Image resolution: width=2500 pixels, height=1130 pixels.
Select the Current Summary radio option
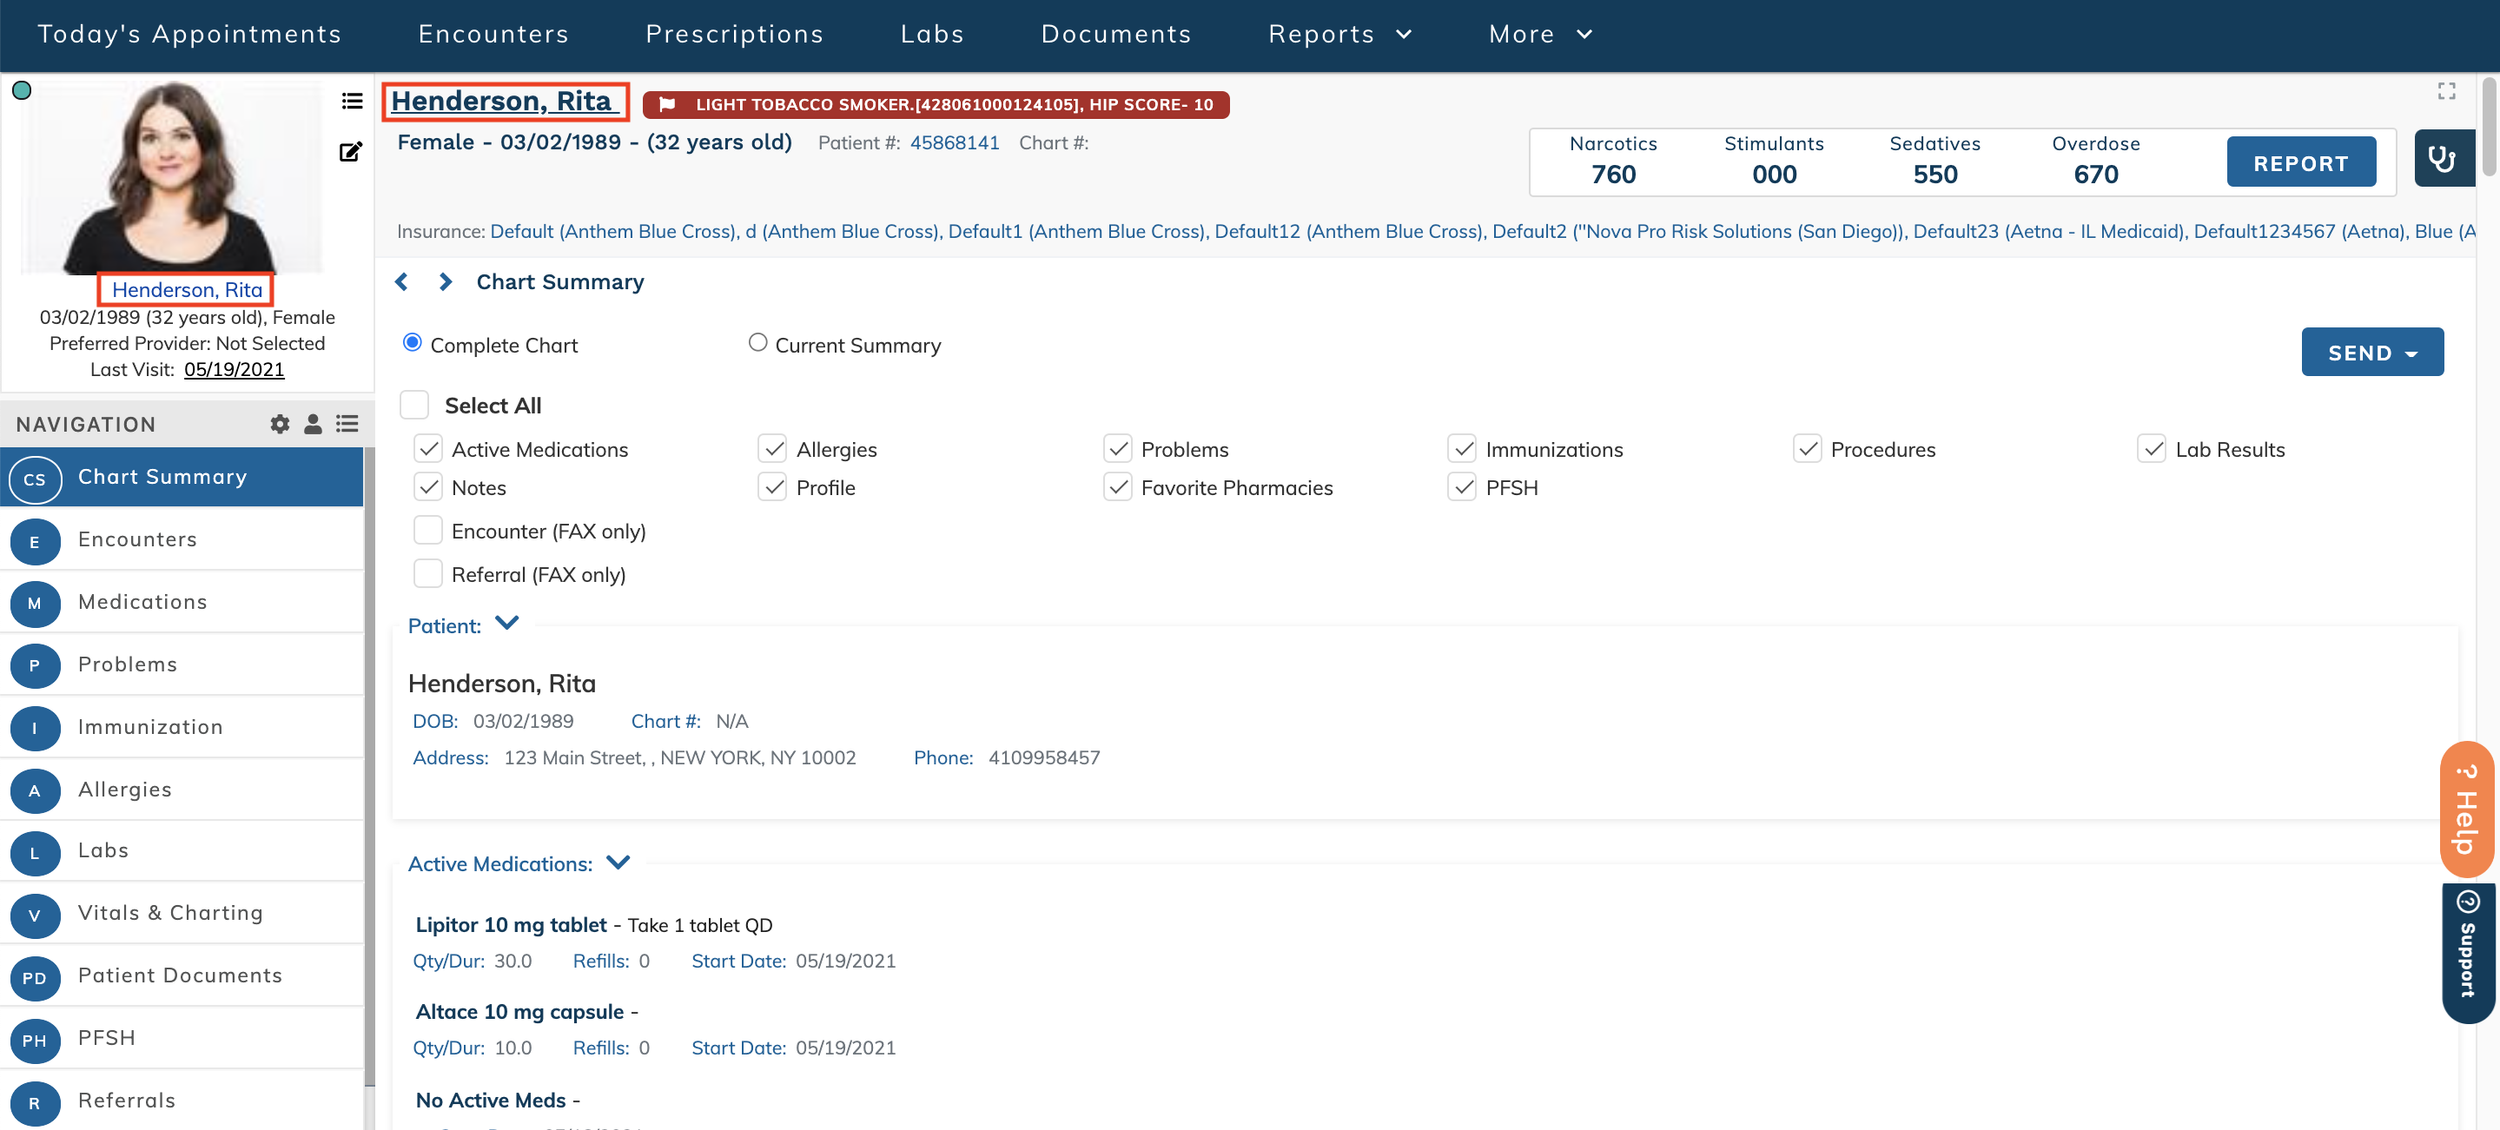758,343
